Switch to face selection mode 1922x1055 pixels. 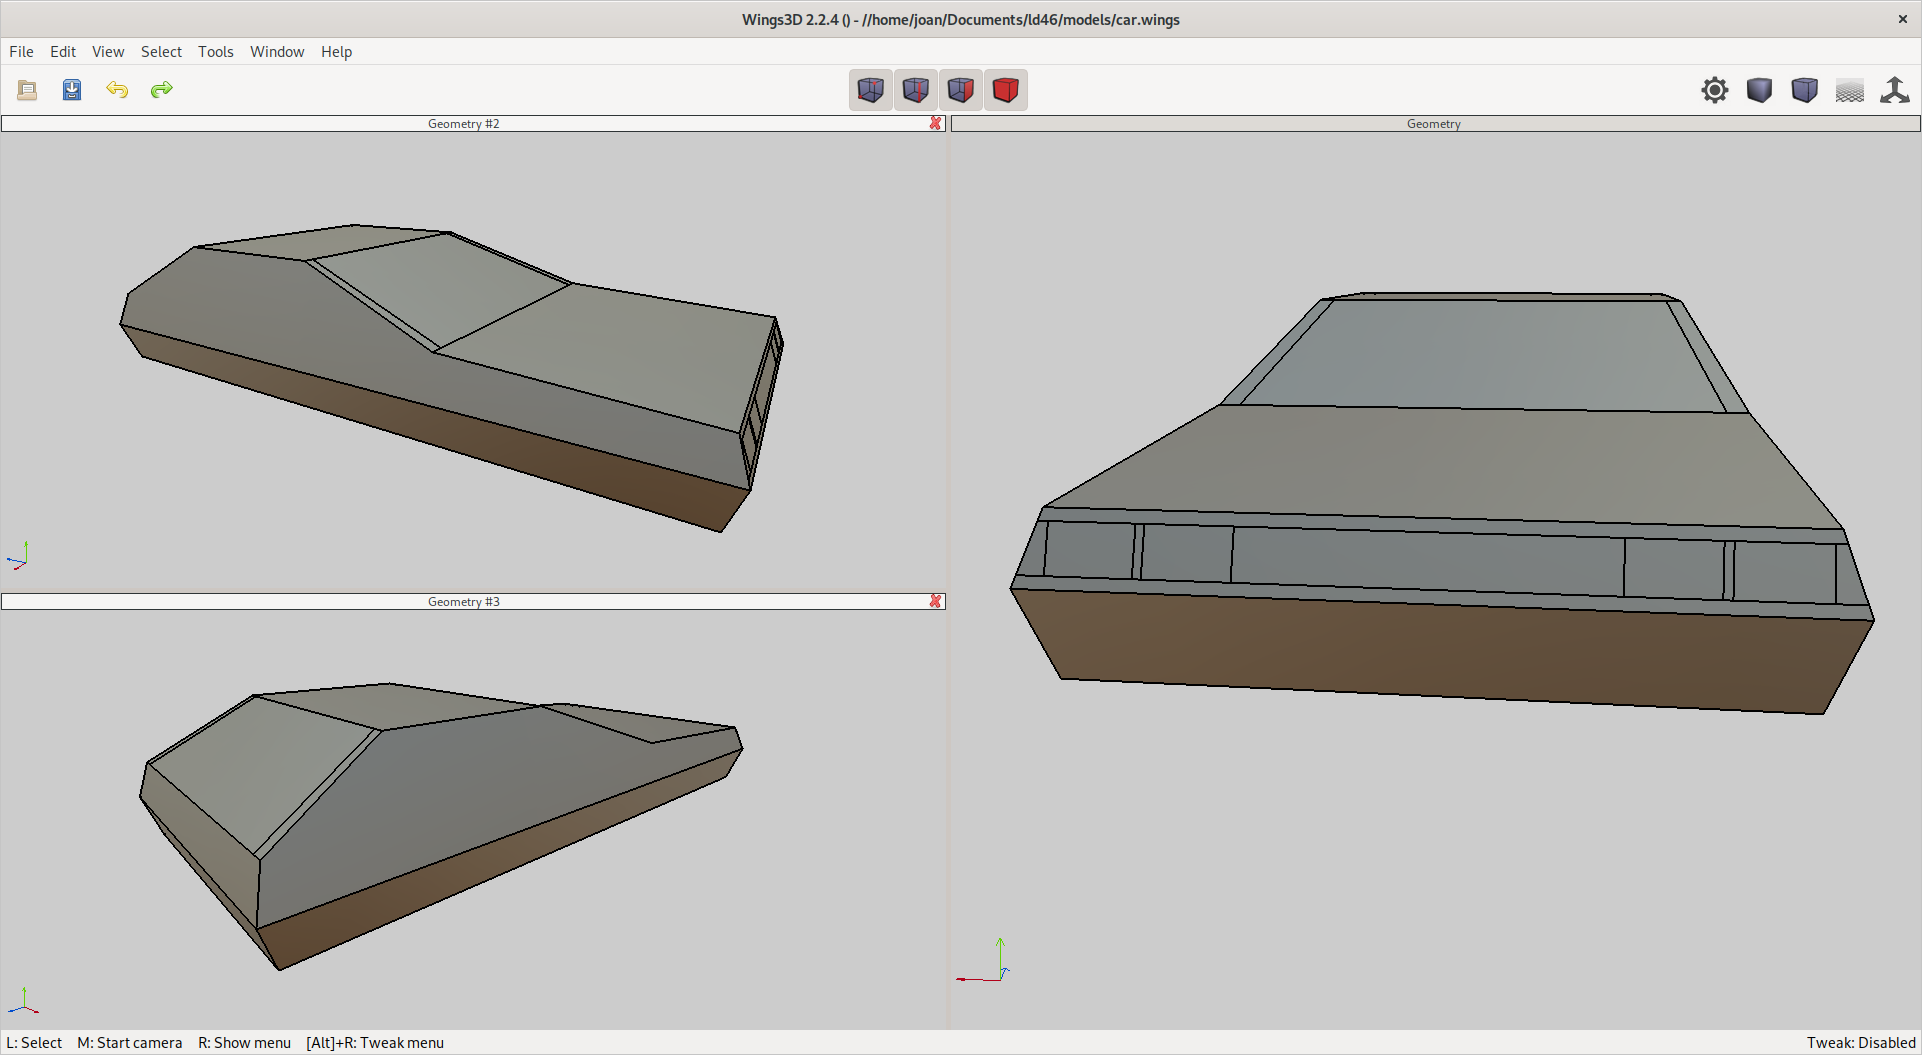point(961,90)
